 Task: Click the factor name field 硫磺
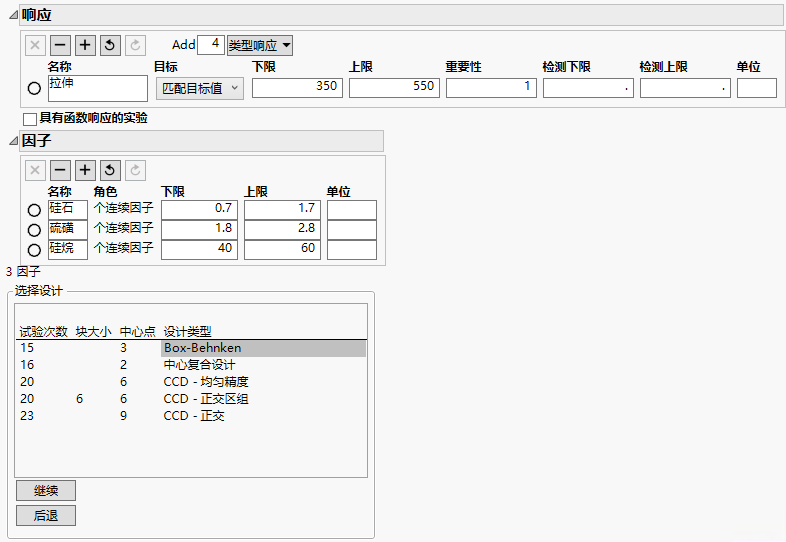[68, 230]
